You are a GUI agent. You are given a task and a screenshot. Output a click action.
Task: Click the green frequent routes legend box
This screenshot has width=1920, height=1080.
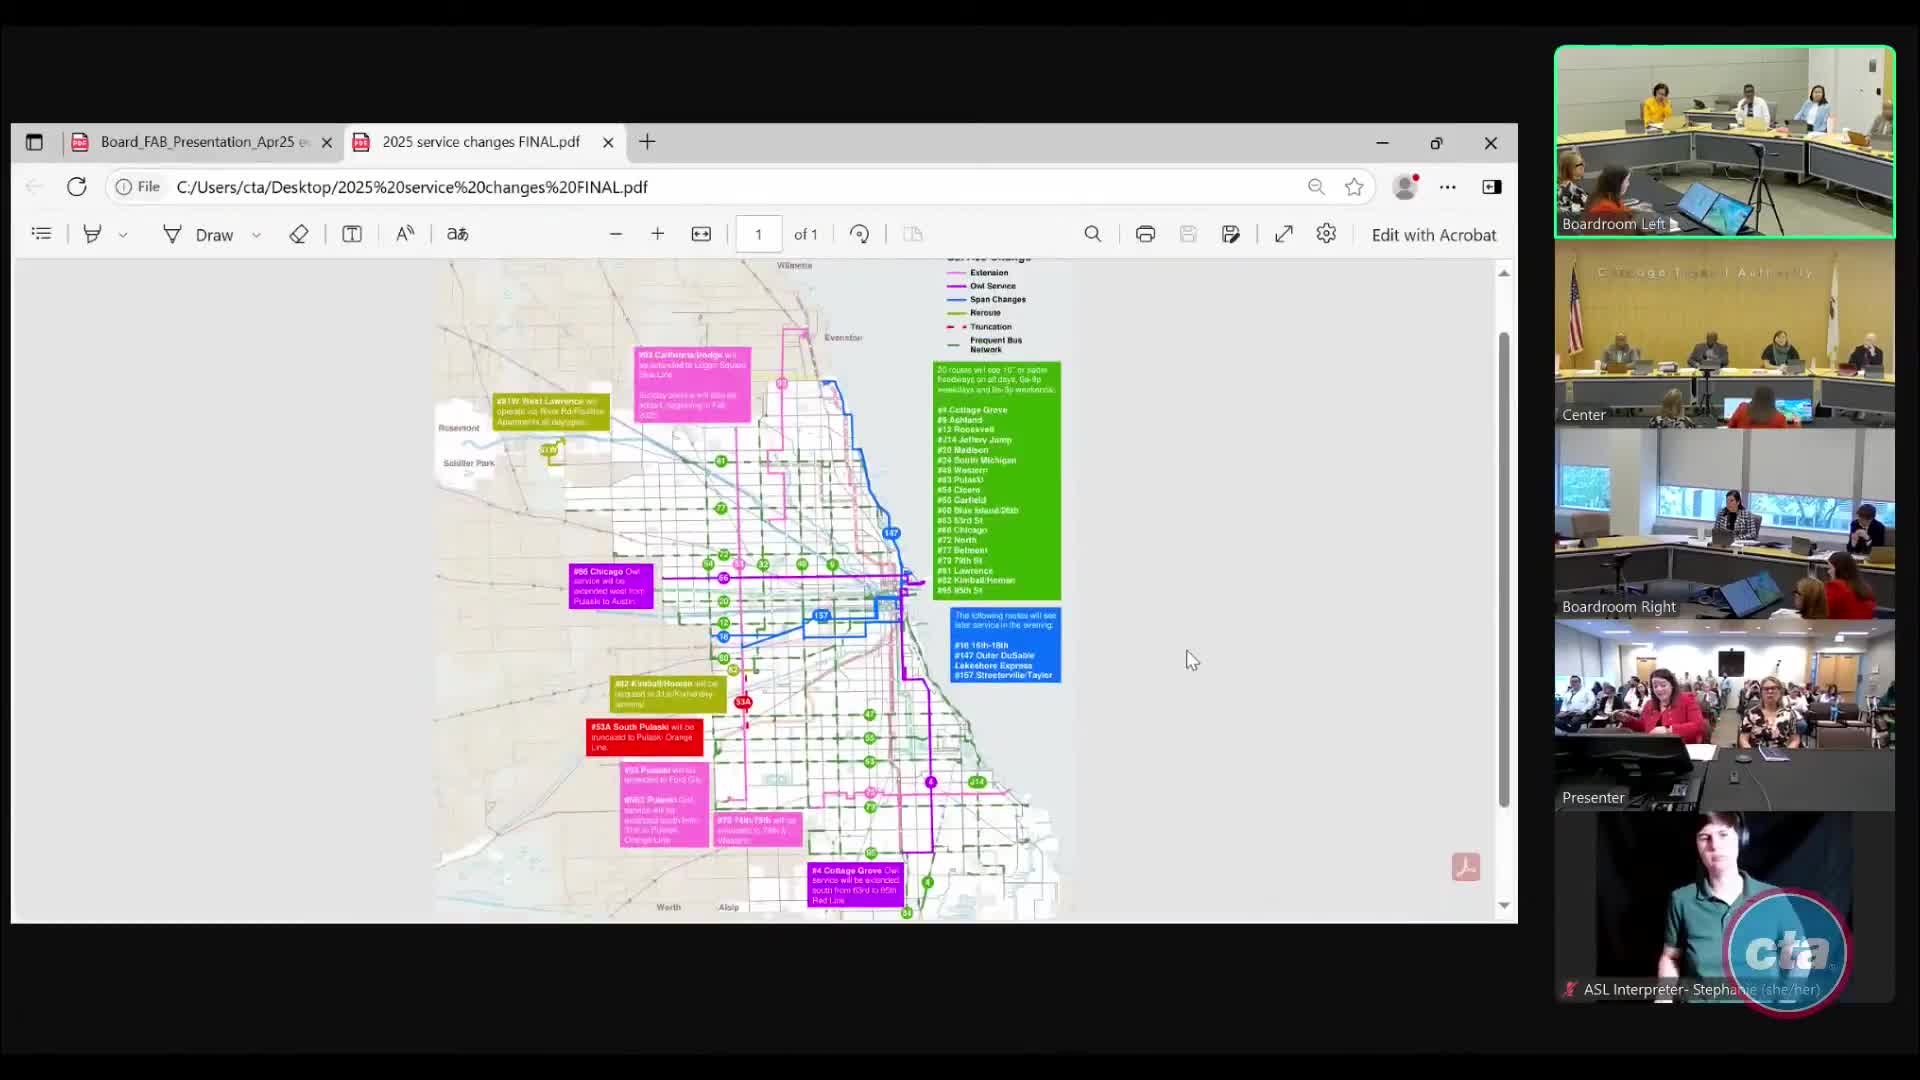pos(997,481)
